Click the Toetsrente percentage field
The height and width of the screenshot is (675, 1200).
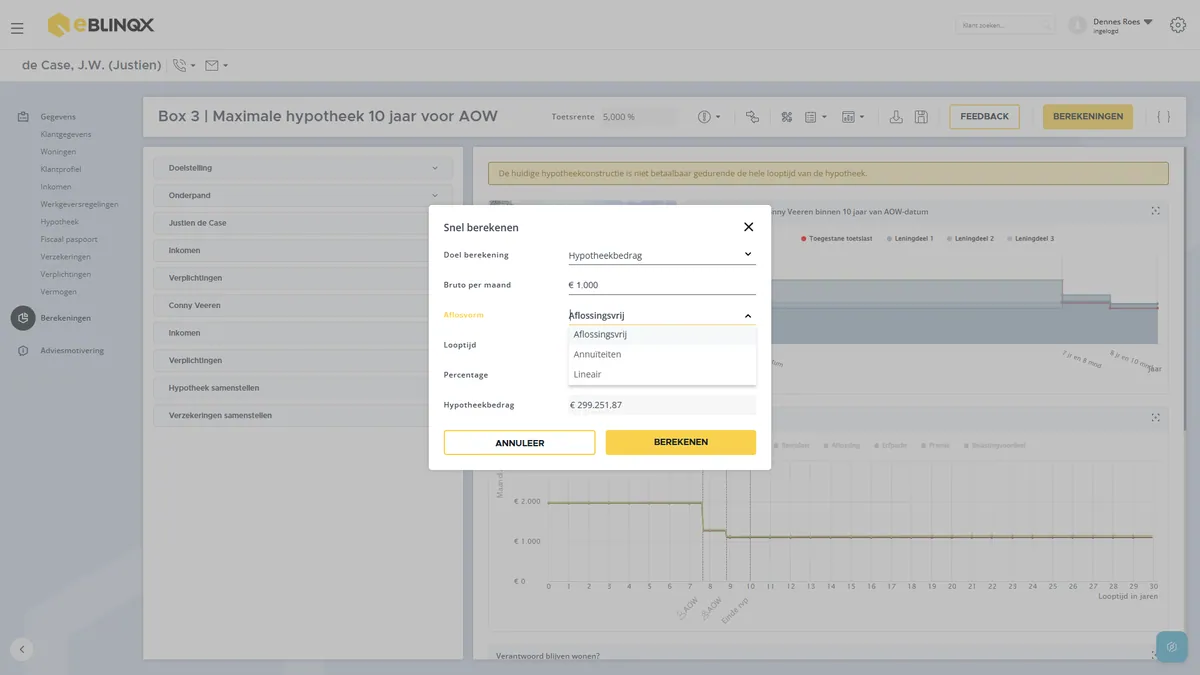640,117
